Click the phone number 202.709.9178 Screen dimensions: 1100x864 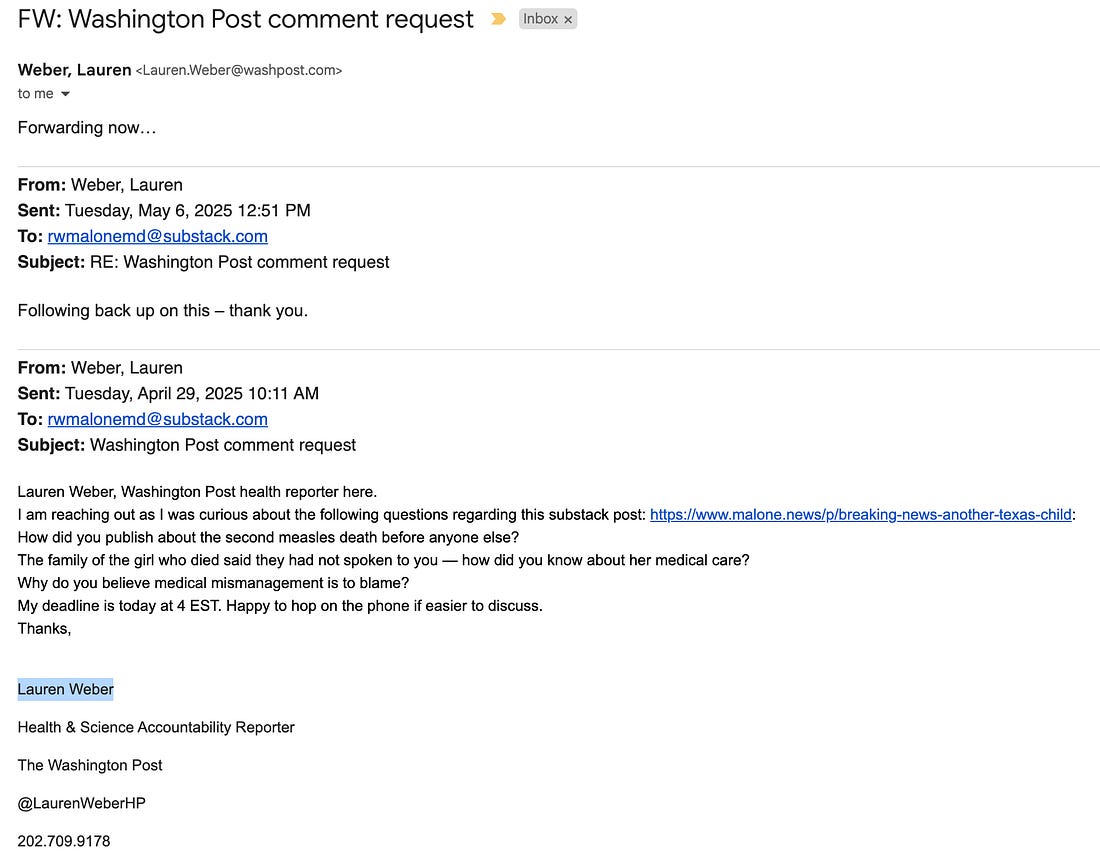point(64,841)
